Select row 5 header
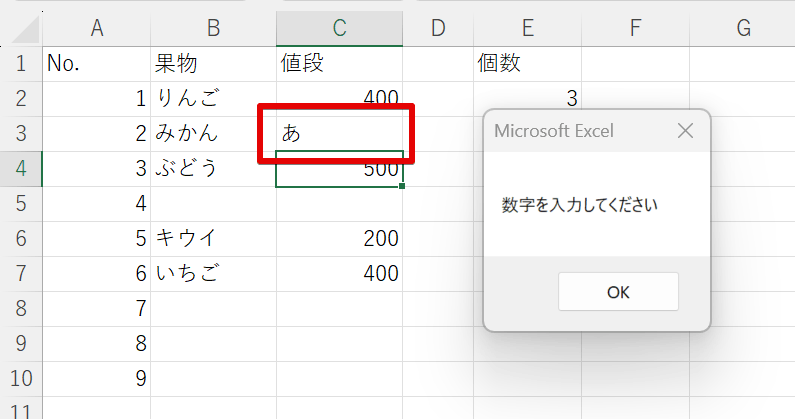795x419 pixels. [21, 204]
